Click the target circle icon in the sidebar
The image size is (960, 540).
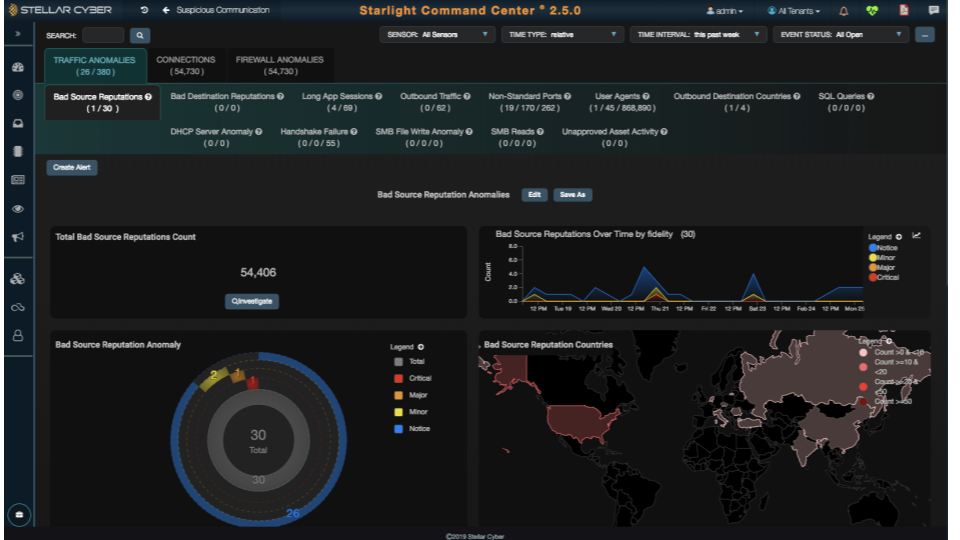pos(18,95)
